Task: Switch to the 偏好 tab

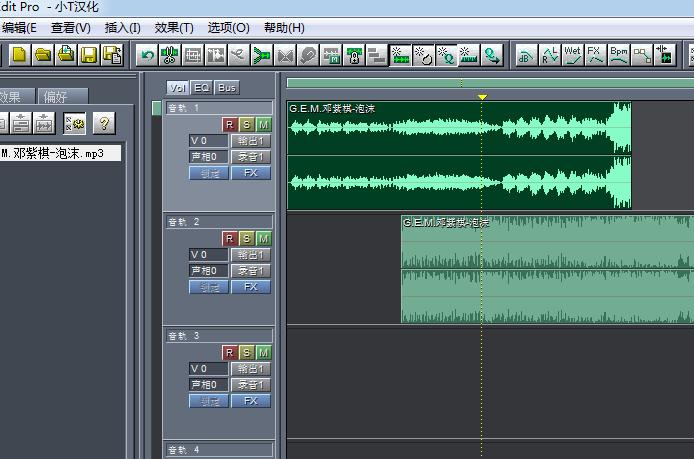Action: pos(63,96)
